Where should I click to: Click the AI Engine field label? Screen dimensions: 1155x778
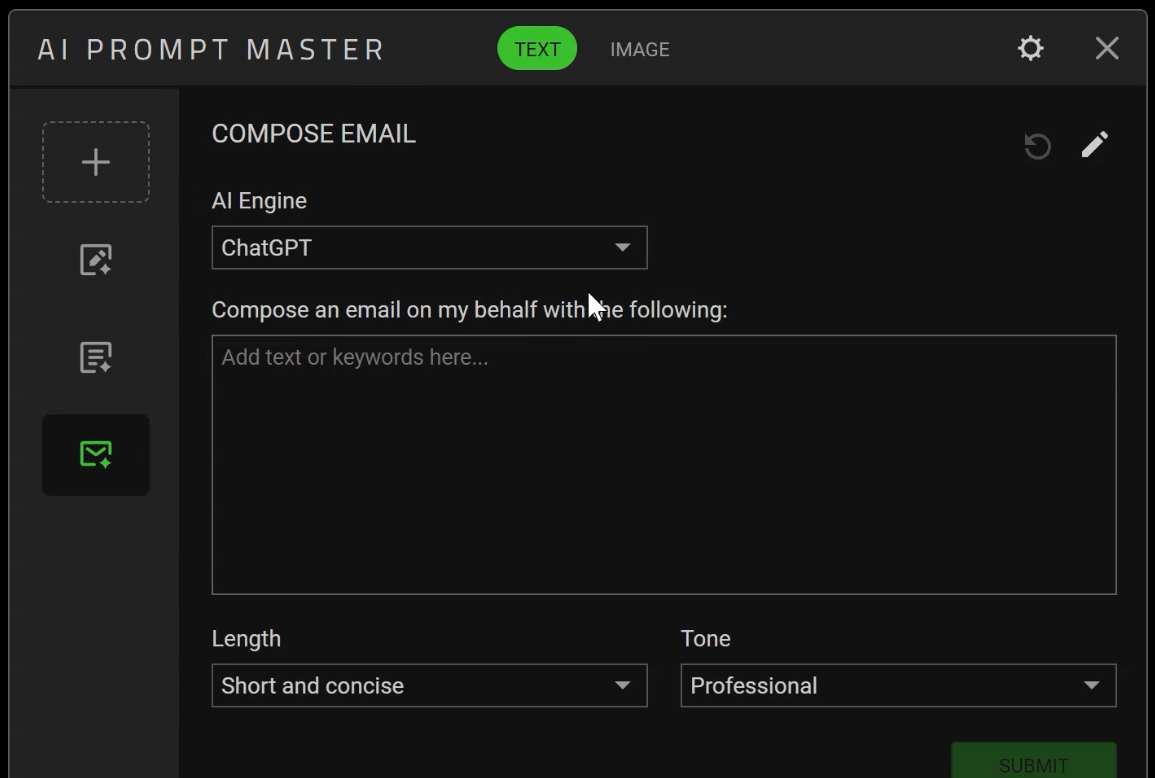[x=259, y=201]
